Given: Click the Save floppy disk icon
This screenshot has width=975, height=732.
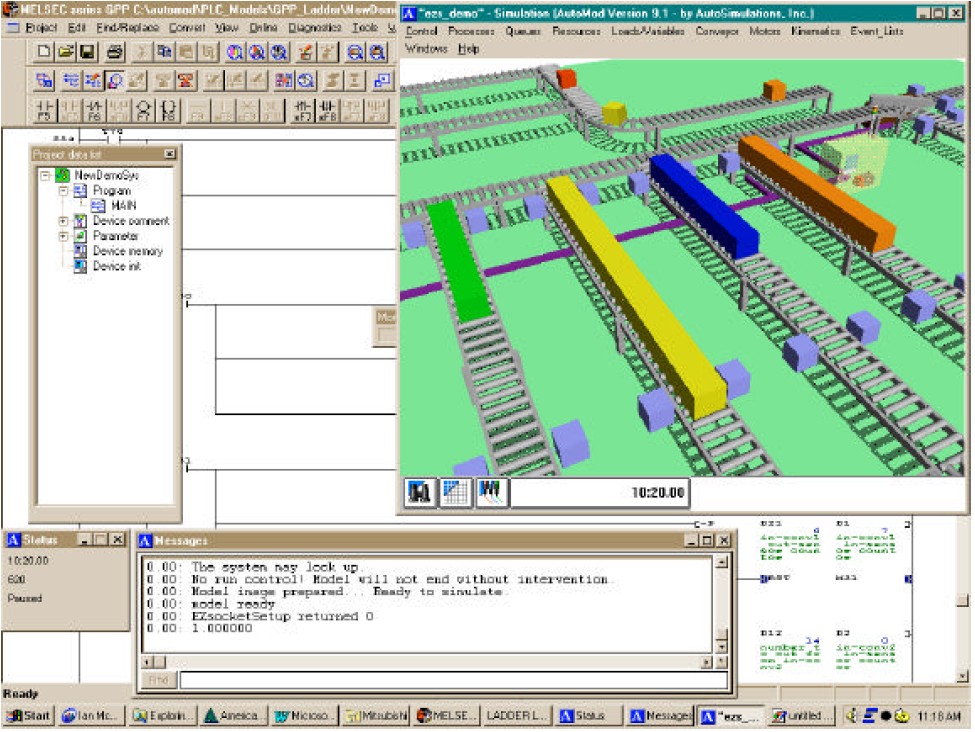Looking at the screenshot, I should point(86,51).
